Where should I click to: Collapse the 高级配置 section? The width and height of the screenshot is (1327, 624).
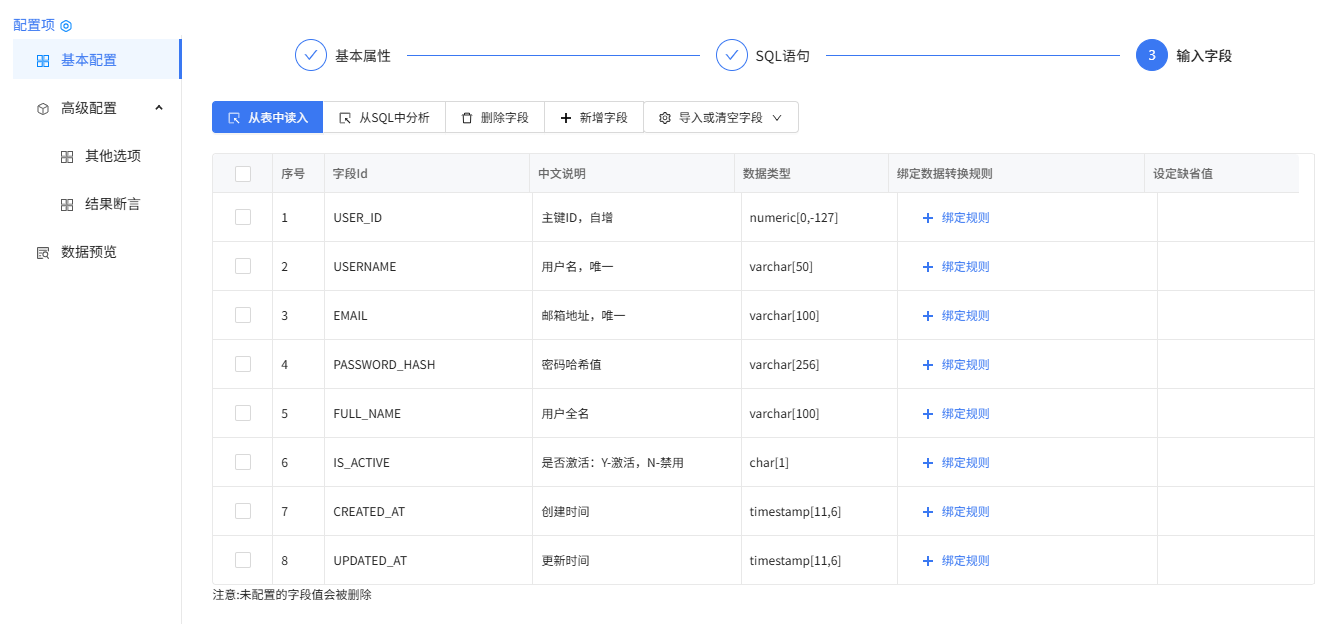click(158, 107)
